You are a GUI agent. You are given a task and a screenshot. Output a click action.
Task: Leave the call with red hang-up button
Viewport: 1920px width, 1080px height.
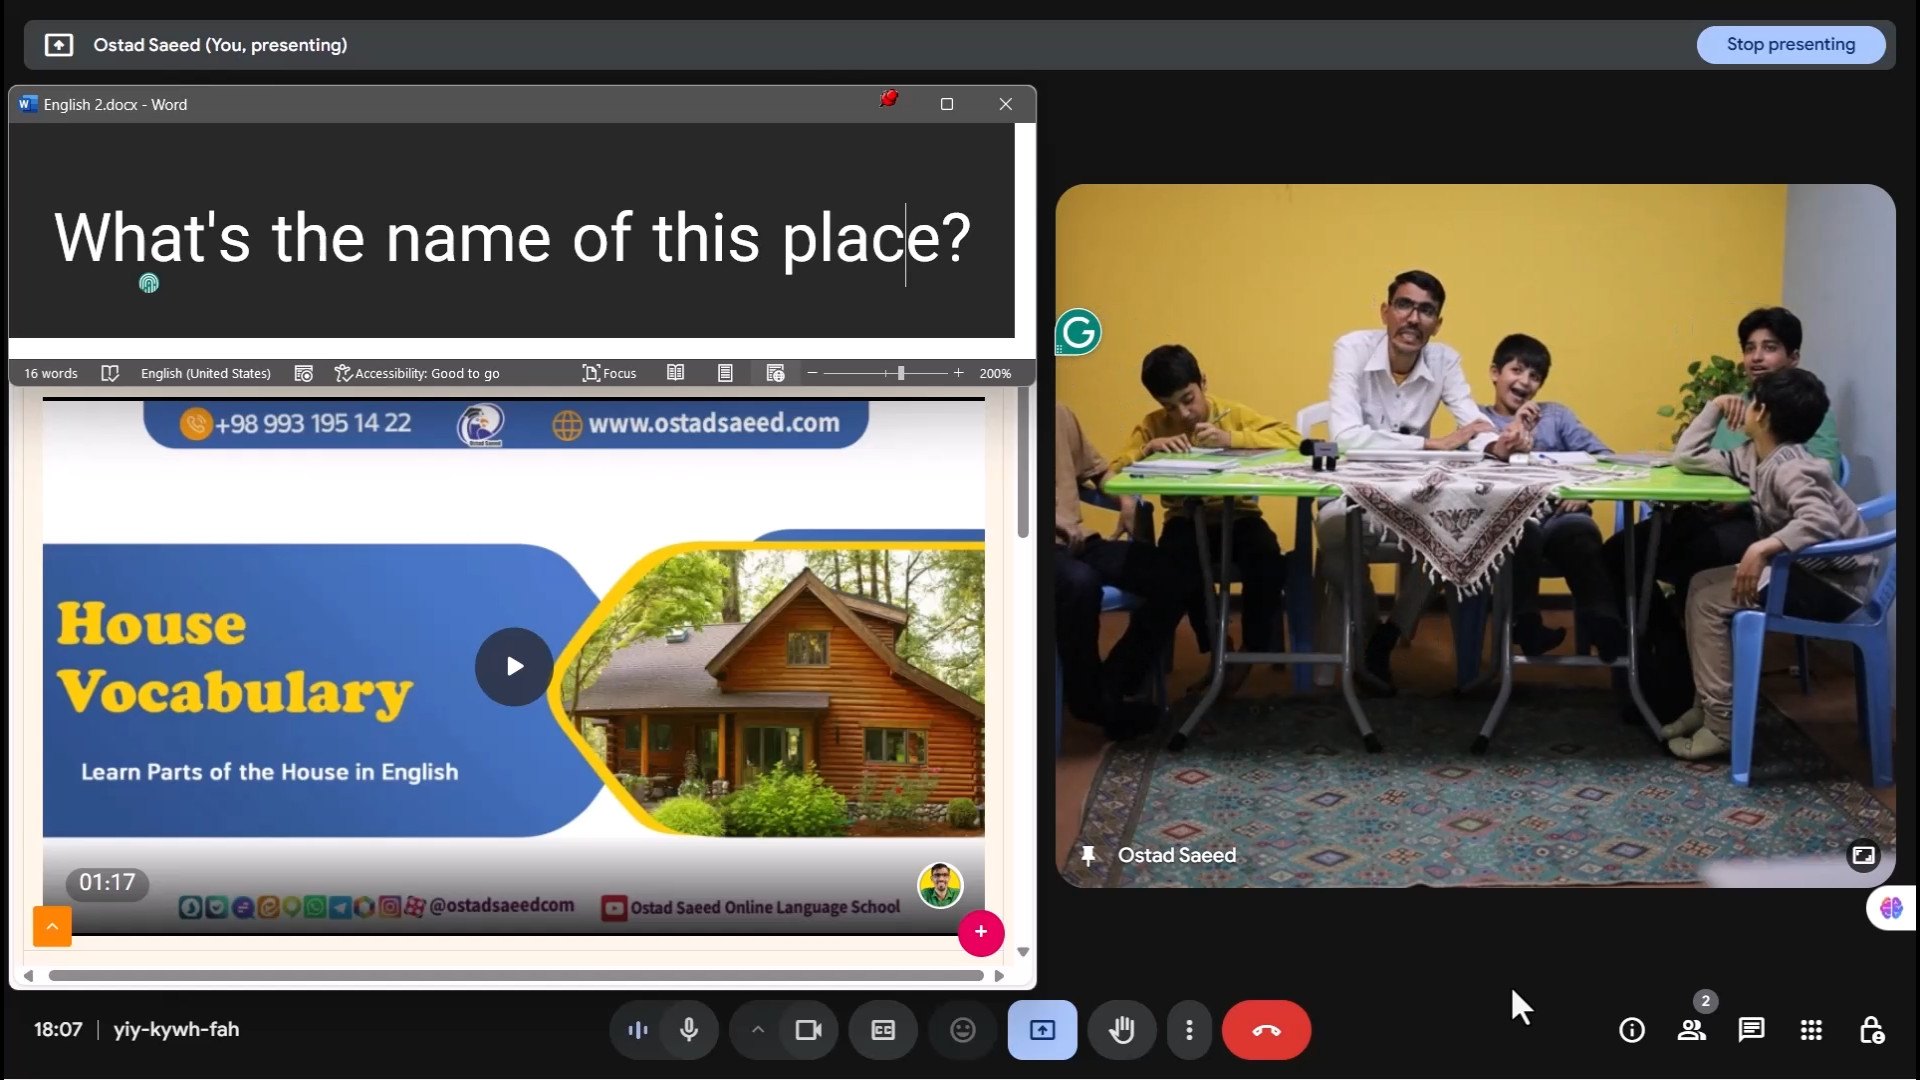(1266, 1030)
